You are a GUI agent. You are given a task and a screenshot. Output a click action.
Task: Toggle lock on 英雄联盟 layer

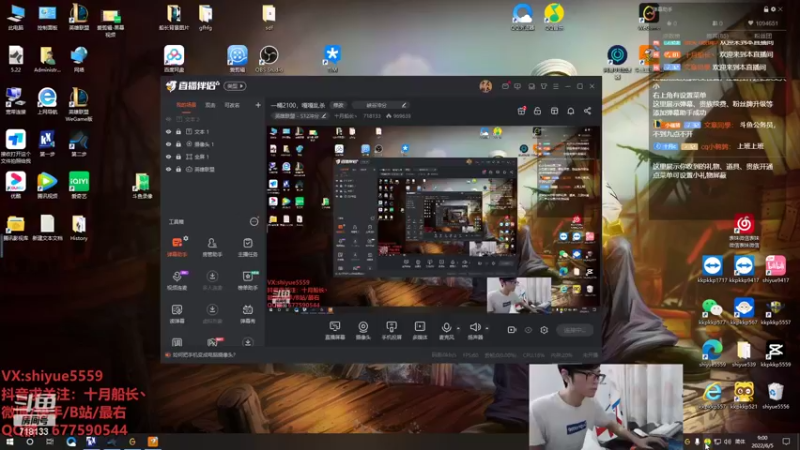point(179,169)
